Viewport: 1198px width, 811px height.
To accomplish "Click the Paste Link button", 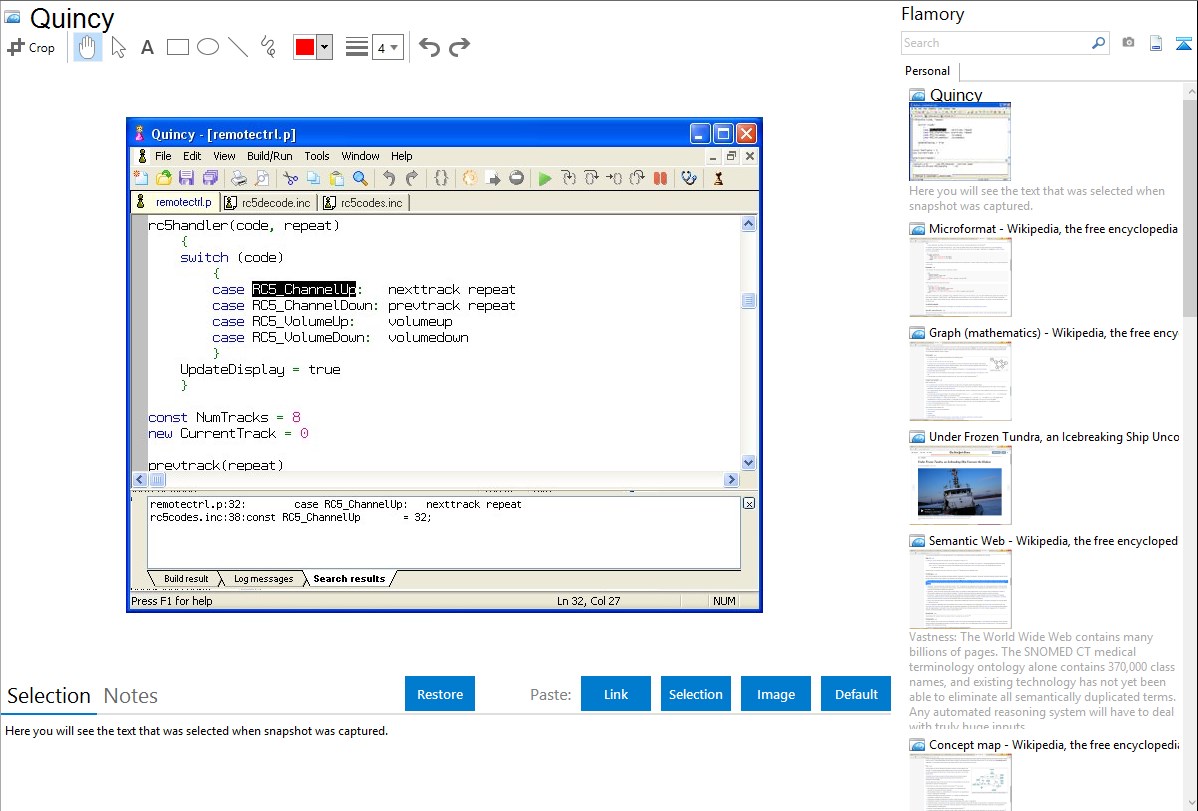I will (616, 694).
